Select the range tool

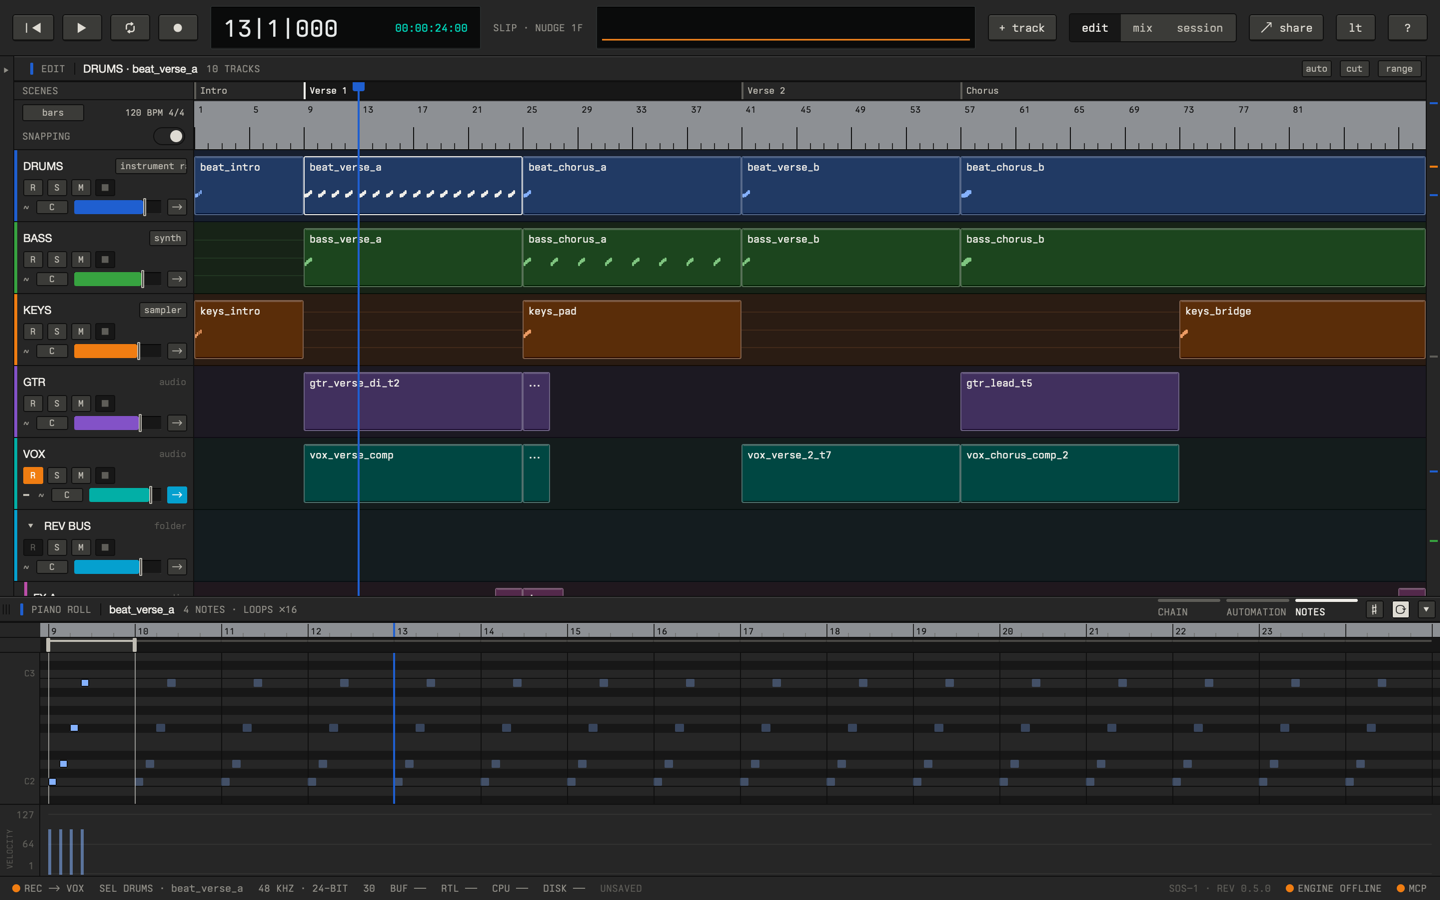pos(1399,69)
